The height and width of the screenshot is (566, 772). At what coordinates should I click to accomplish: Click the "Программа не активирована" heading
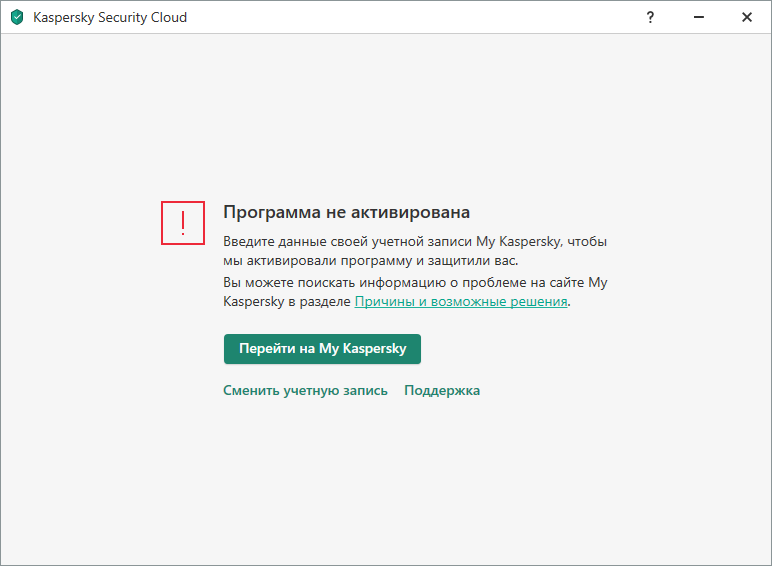tap(346, 212)
